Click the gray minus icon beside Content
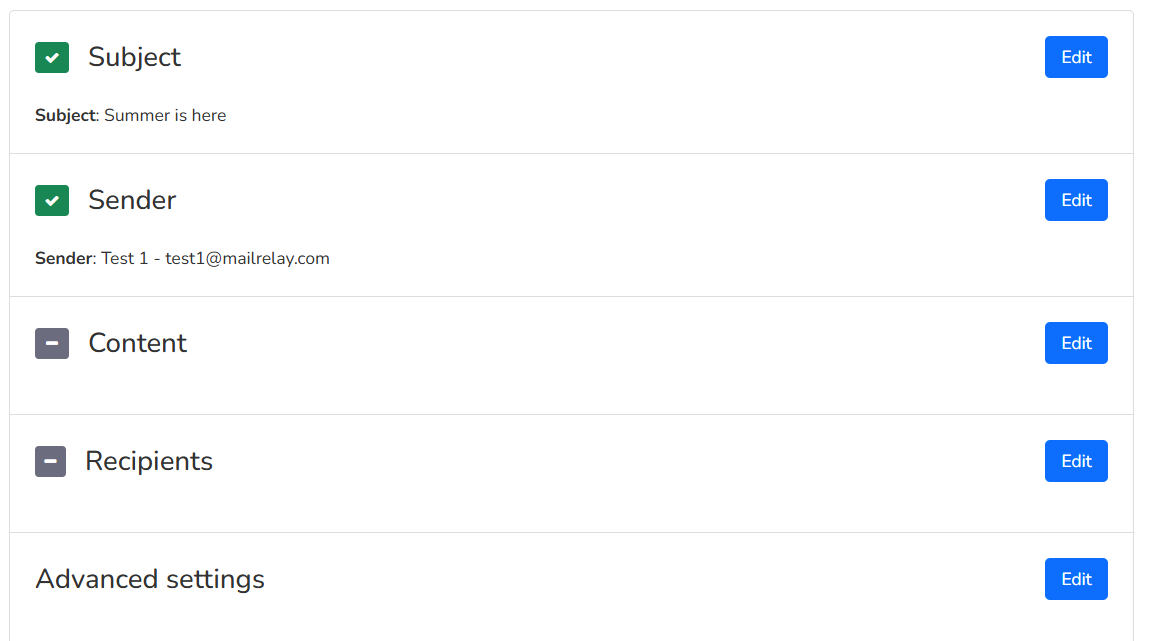The height and width of the screenshot is (641, 1161). click(x=52, y=343)
